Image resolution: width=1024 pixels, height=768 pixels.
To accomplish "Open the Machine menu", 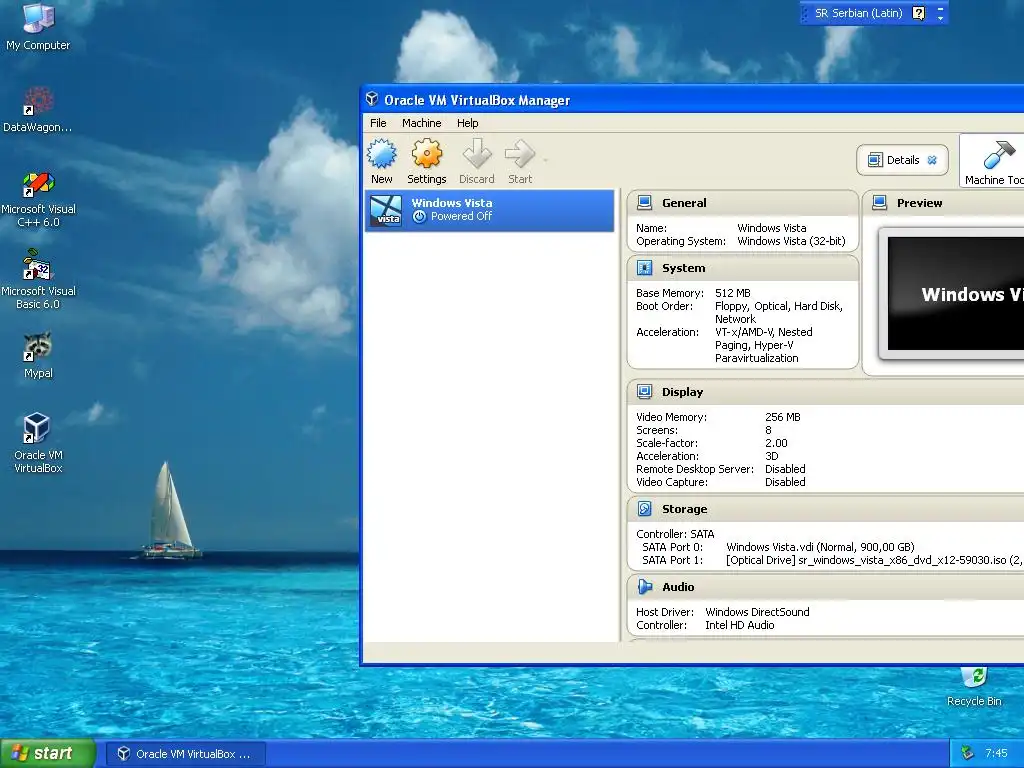I will point(421,123).
